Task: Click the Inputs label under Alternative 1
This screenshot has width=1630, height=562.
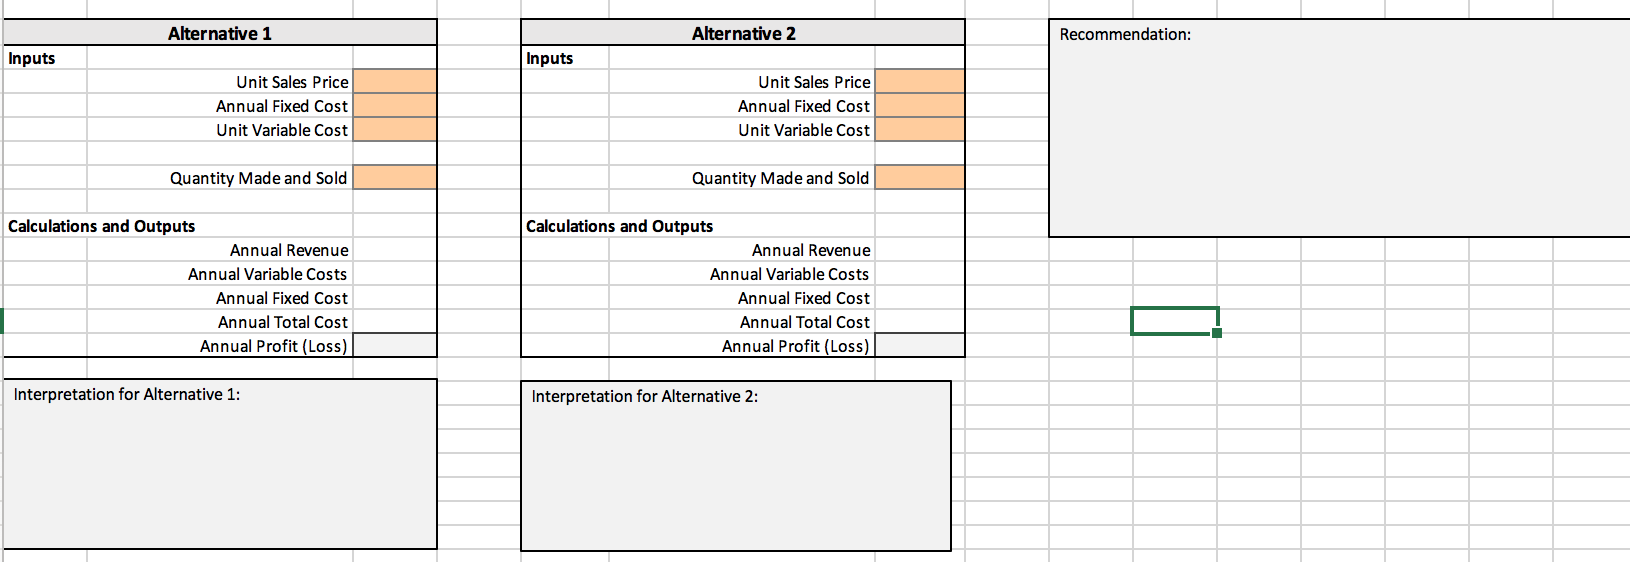Action: click(32, 58)
